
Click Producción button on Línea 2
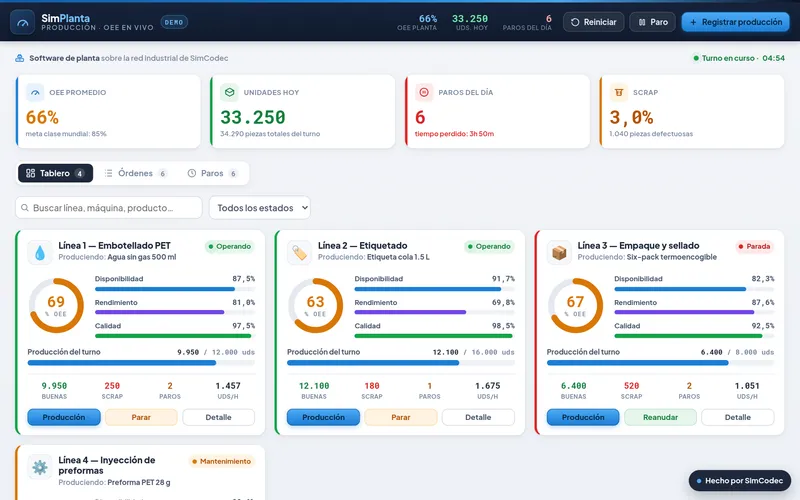tap(323, 417)
